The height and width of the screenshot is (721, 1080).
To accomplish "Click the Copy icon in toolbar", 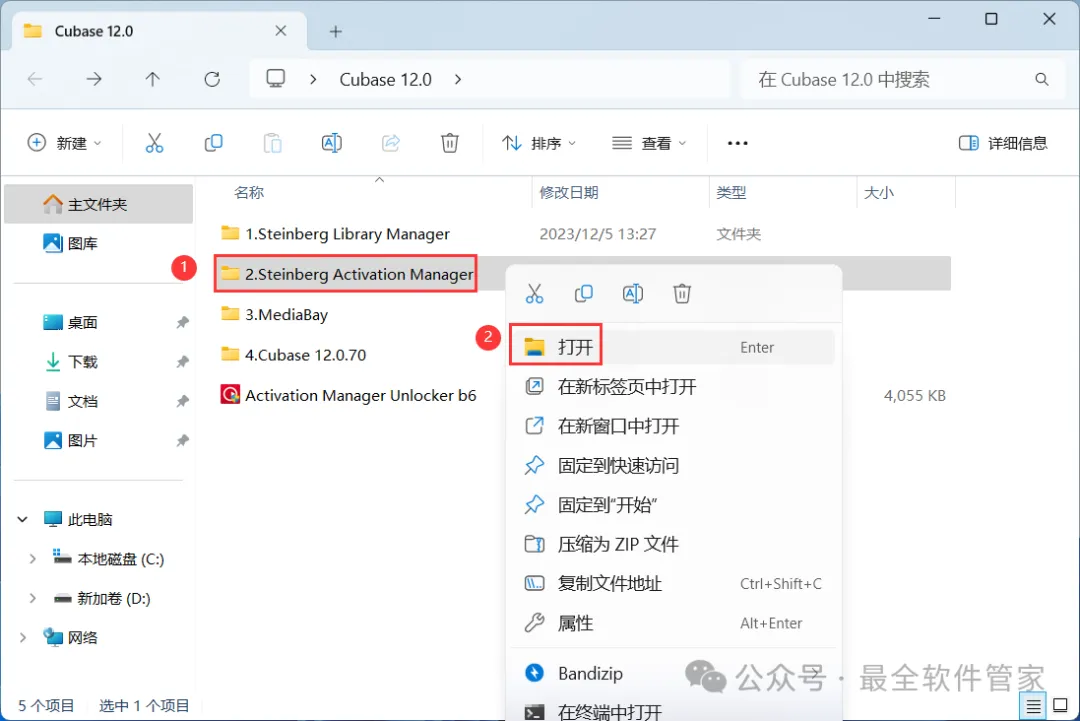I will coord(214,143).
